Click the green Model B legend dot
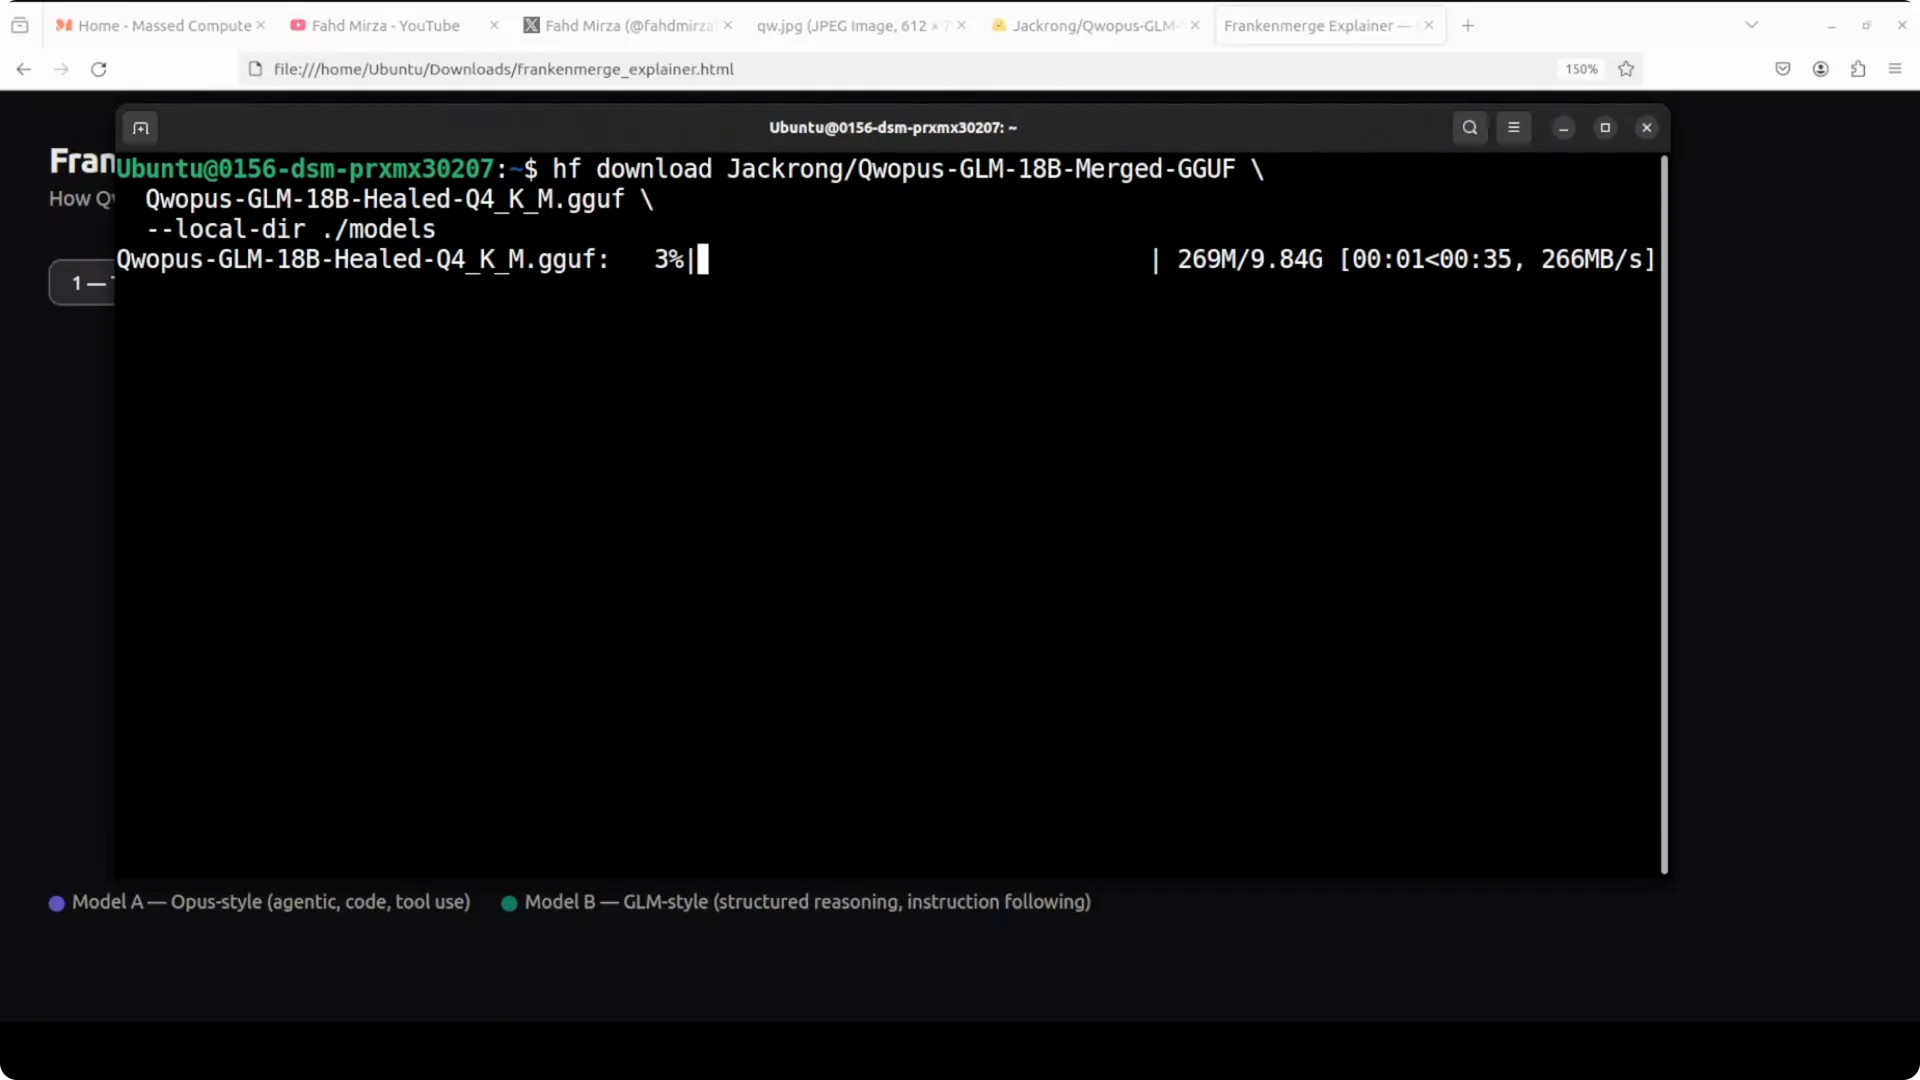1920x1080 pixels. [509, 903]
